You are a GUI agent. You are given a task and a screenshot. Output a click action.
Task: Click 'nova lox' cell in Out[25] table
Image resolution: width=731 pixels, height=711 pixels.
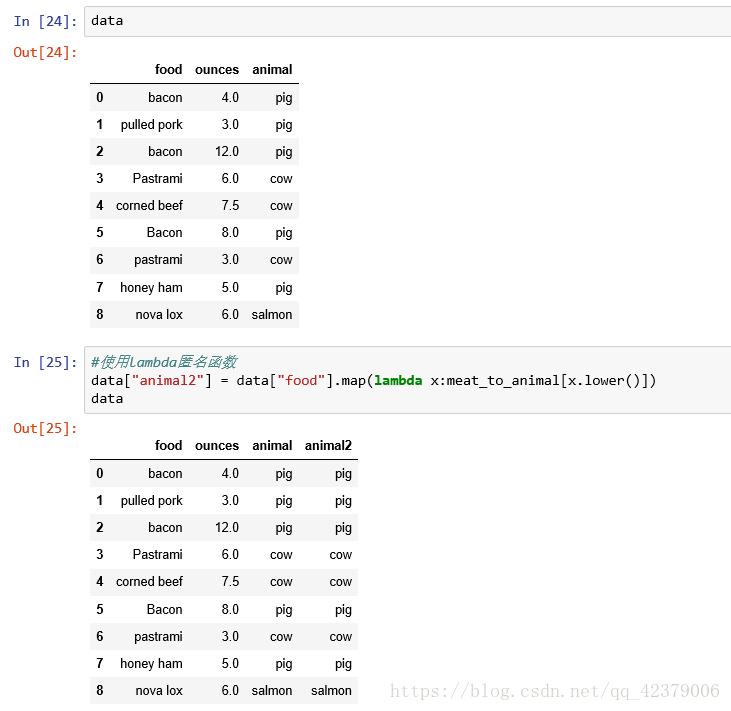(159, 690)
